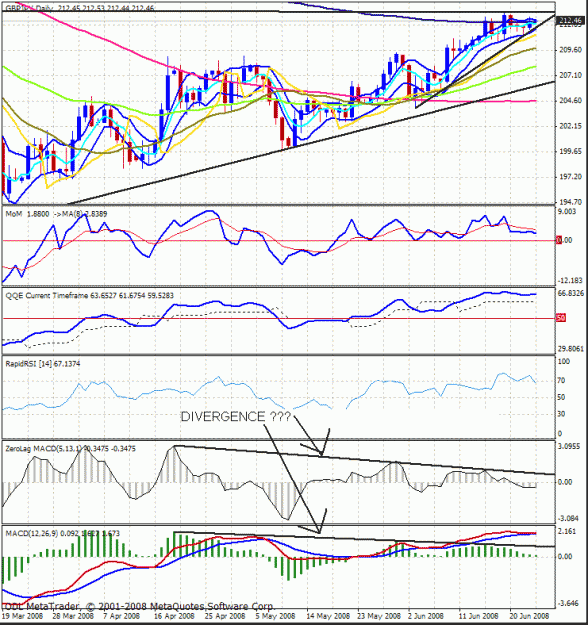Click the red 50 level tag in QQE panel
Viewport: 588px width, 625px height.
[x=561, y=318]
